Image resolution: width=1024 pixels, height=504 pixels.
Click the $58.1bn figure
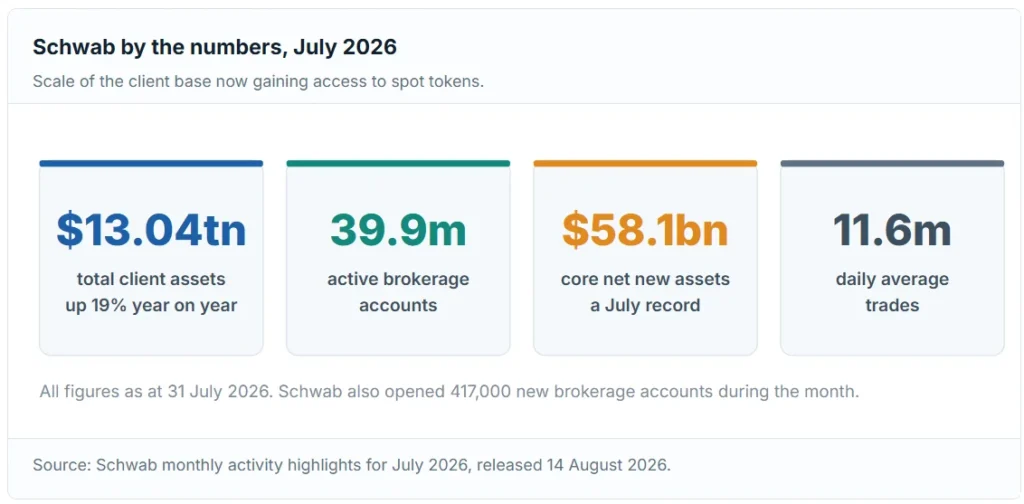[645, 230]
